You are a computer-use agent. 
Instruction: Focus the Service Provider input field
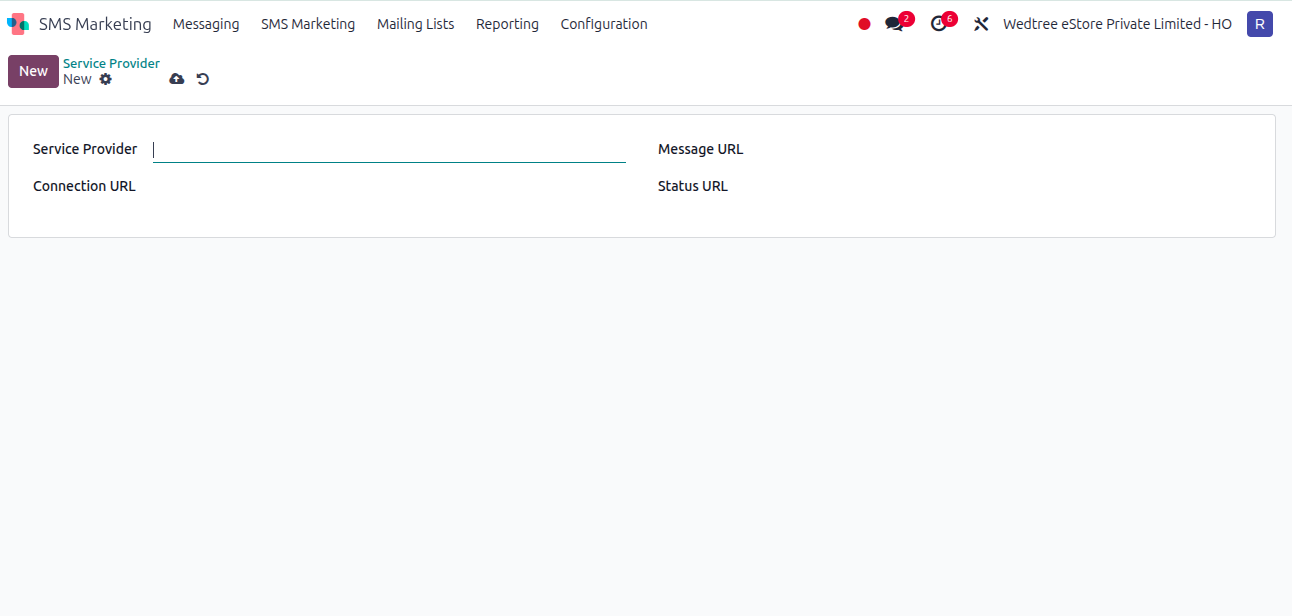click(390, 149)
